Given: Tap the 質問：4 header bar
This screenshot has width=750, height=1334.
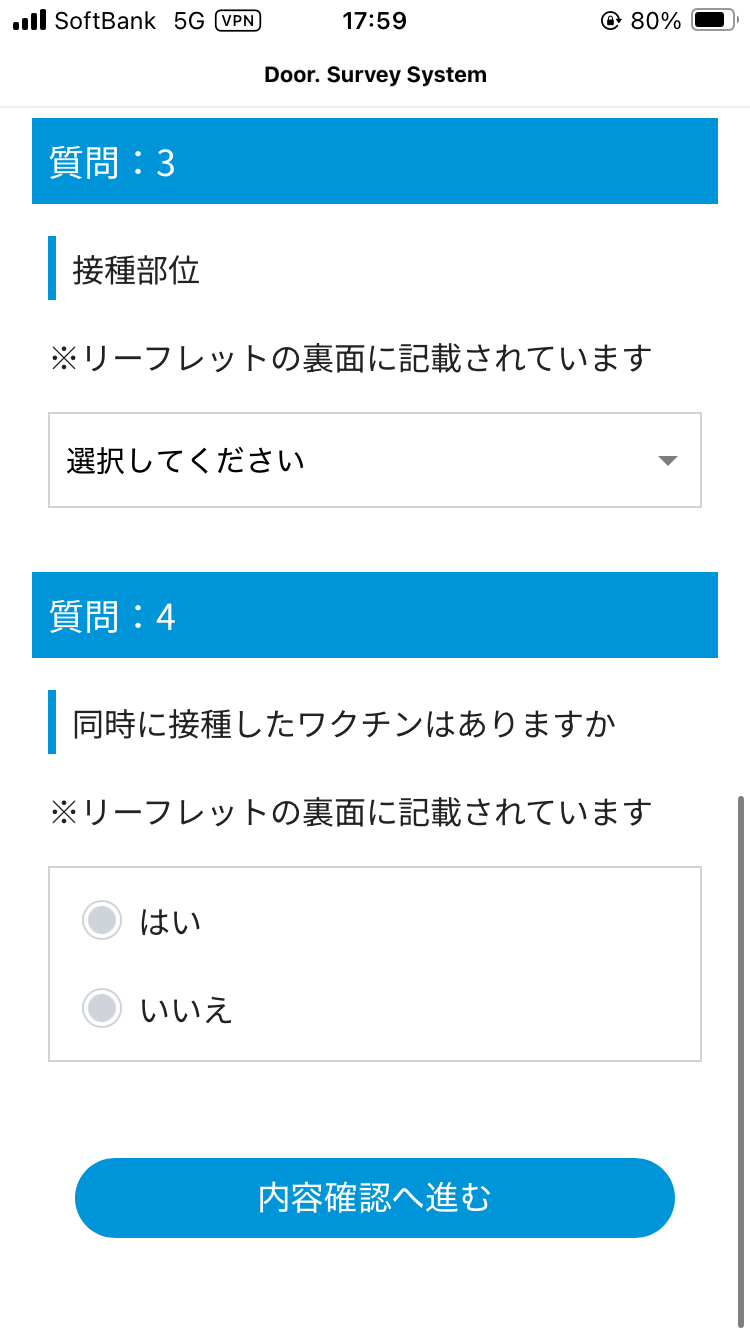Looking at the screenshot, I should (x=375, y=615).
